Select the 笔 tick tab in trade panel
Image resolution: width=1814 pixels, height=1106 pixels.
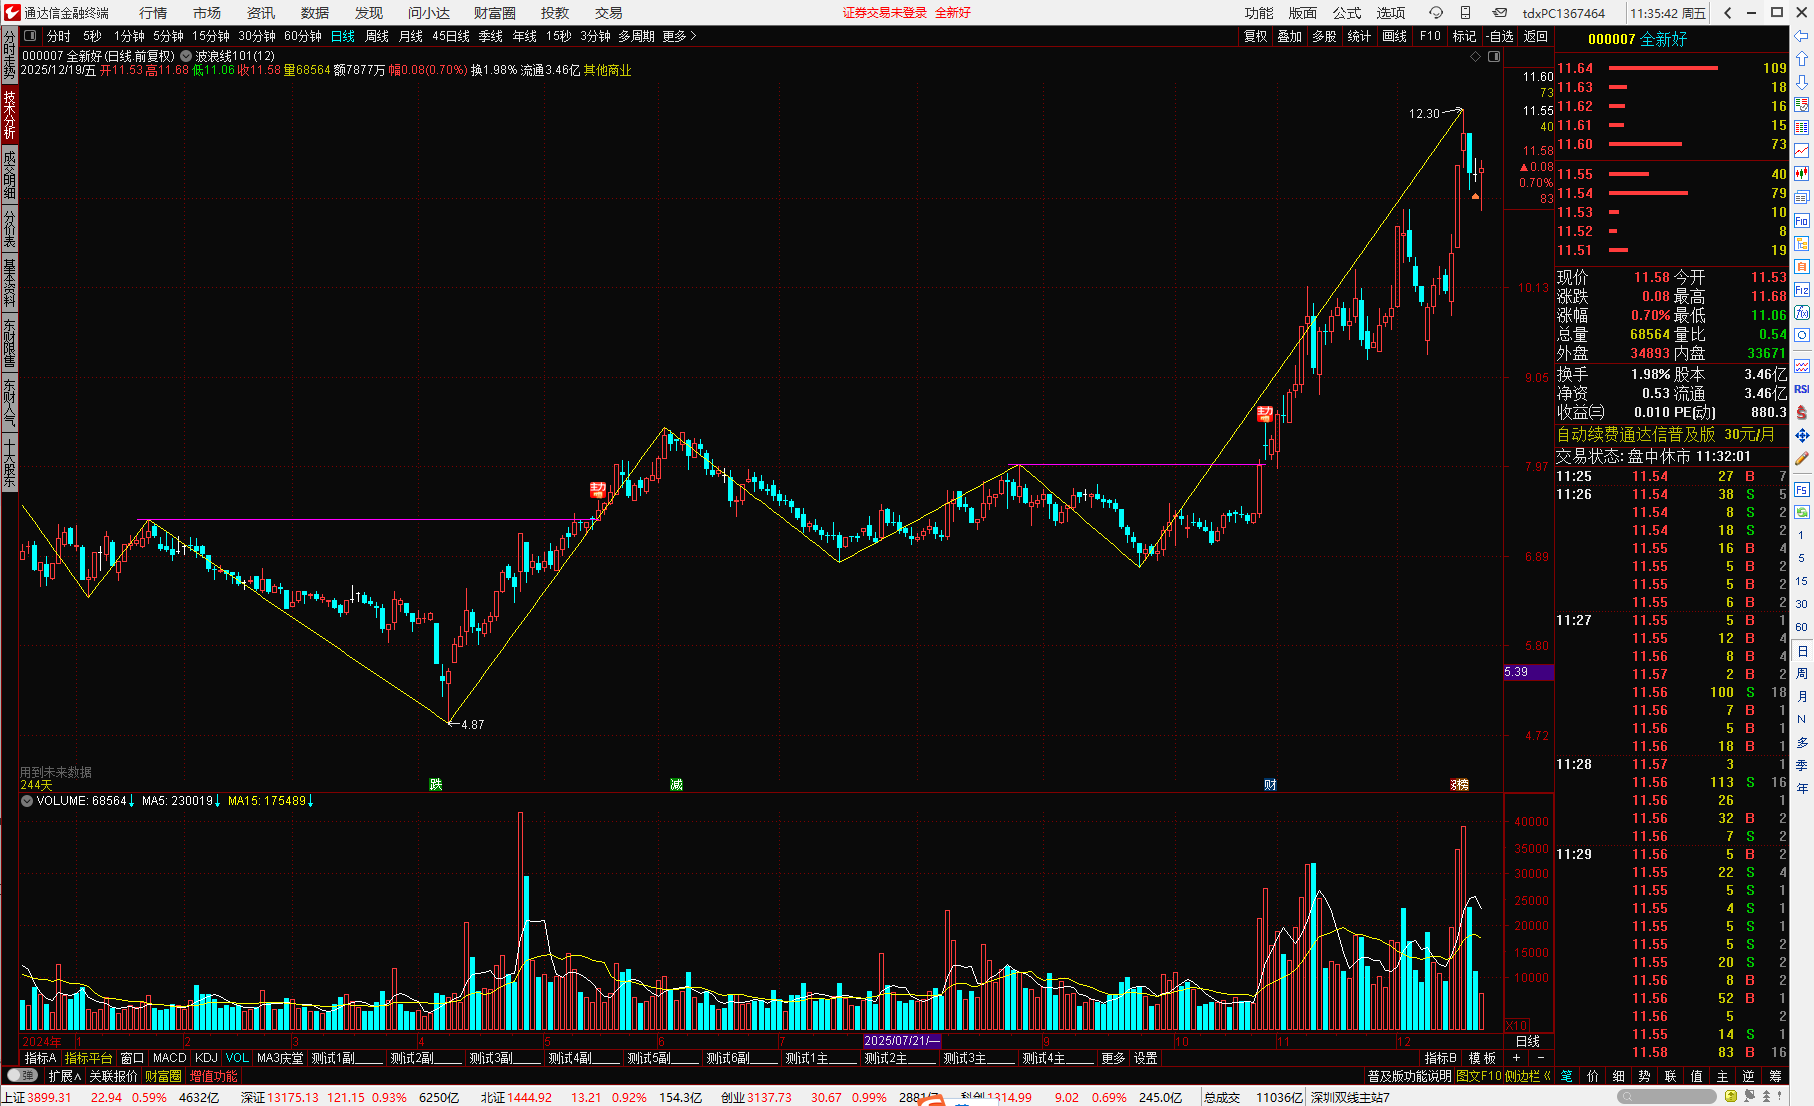(1567, 1075)
